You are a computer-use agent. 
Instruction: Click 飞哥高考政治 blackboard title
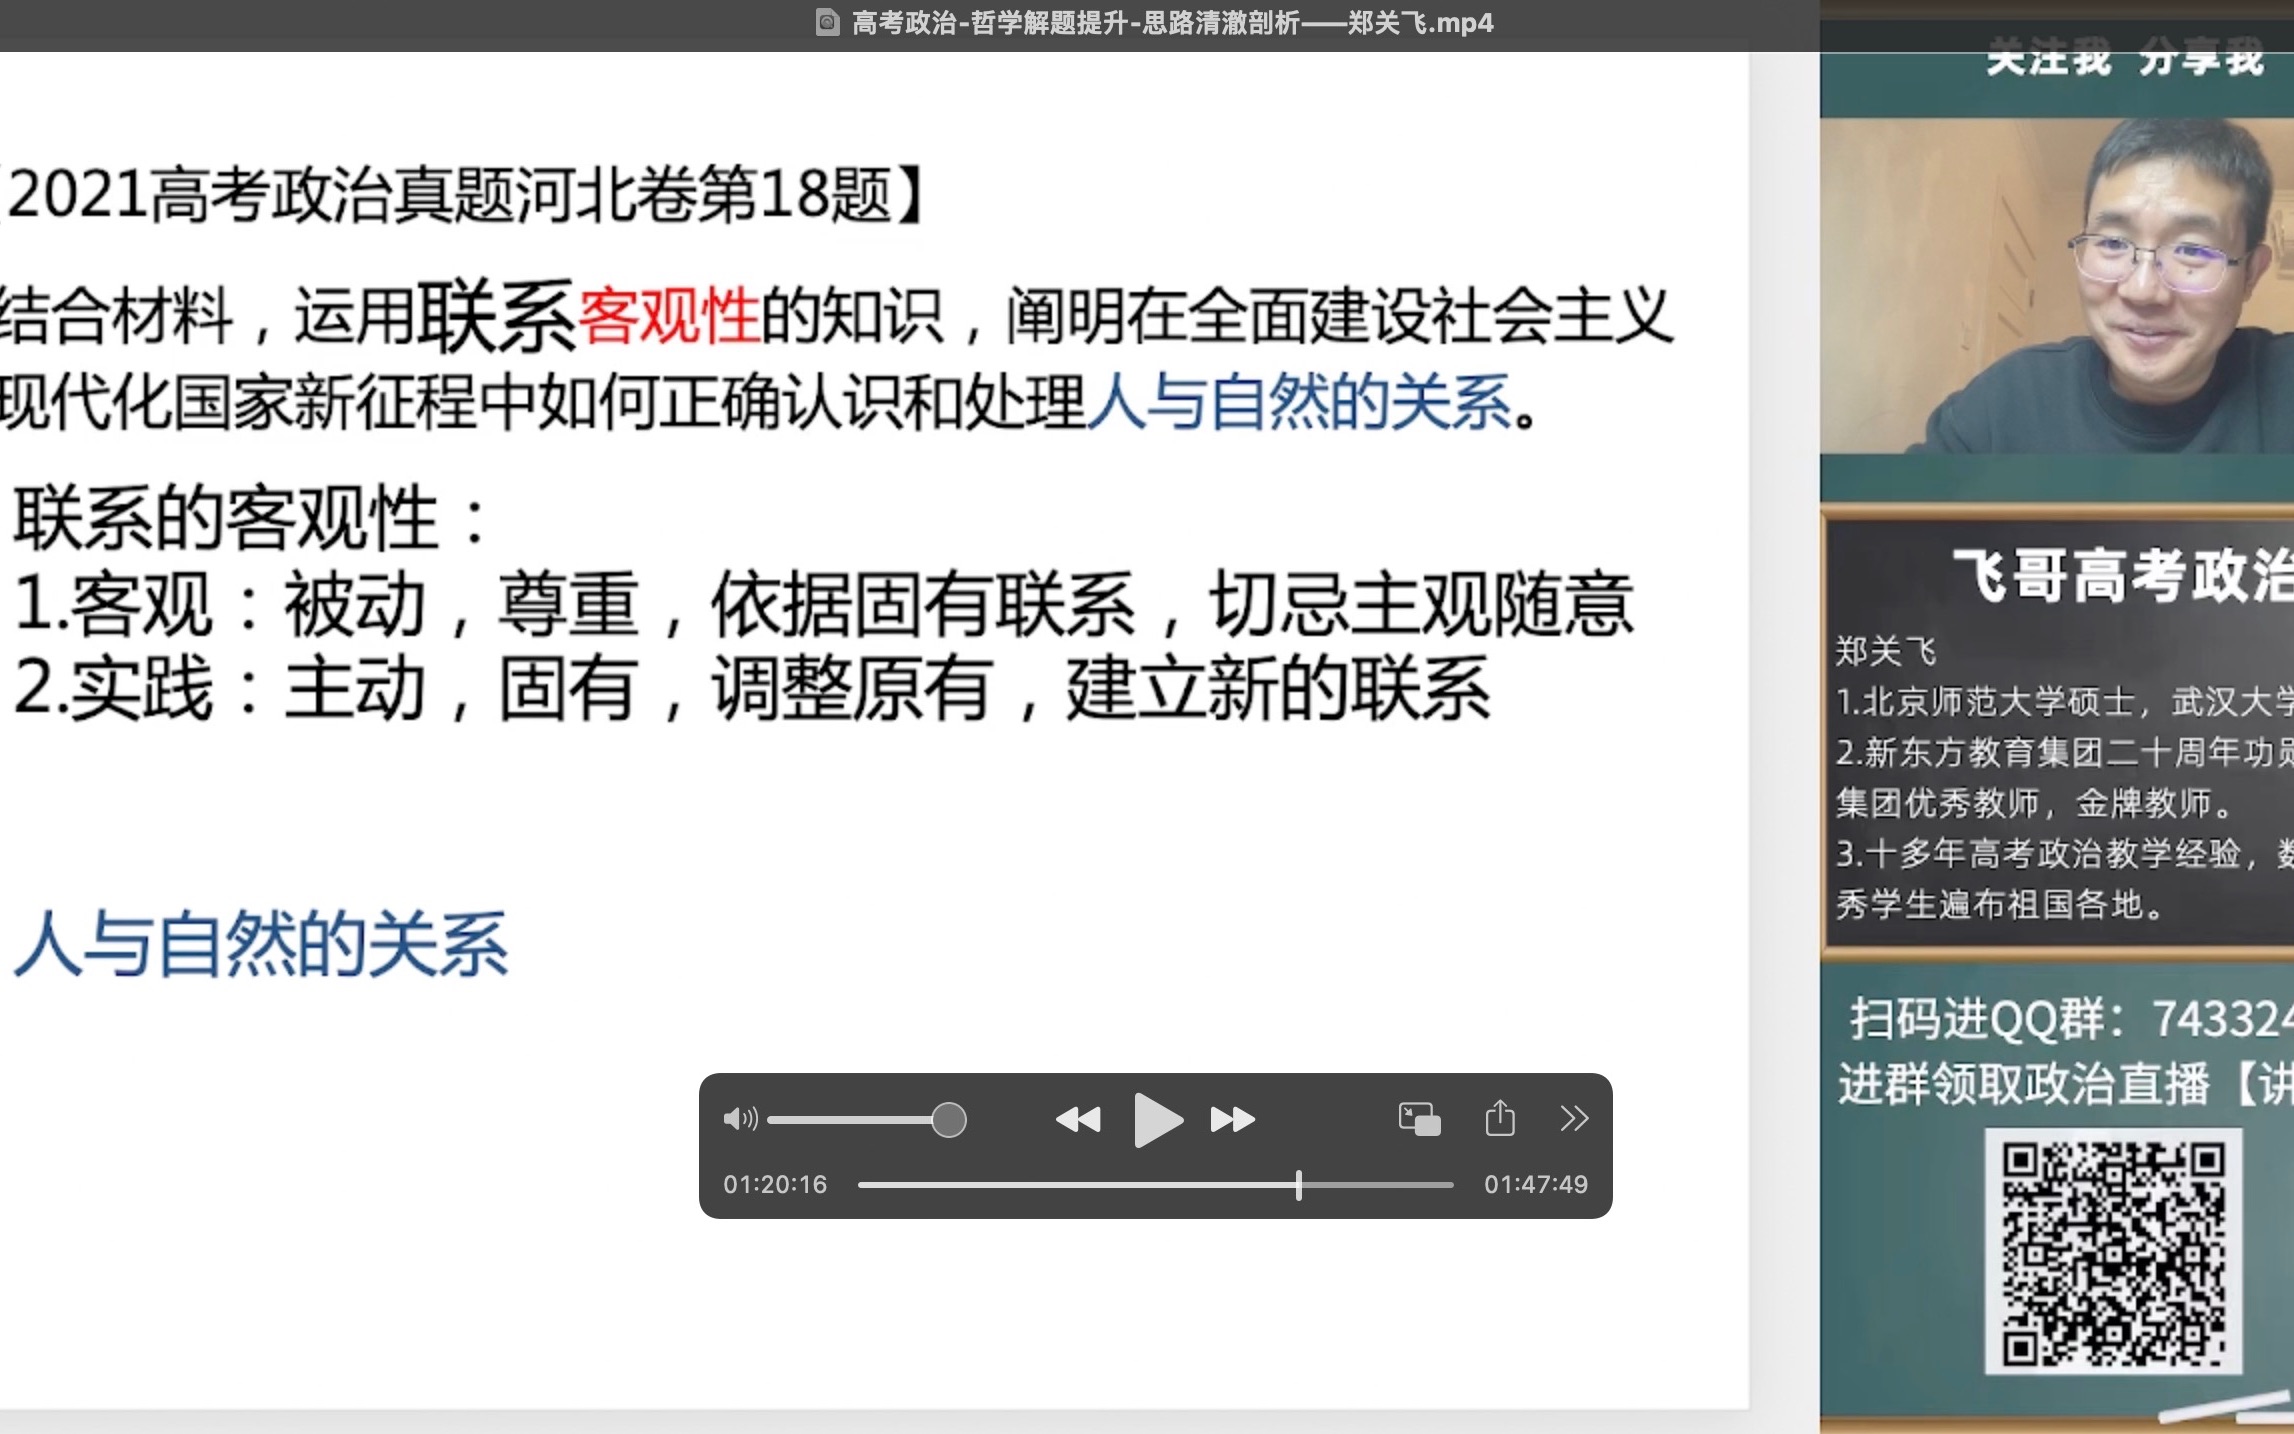(2123, 576)
